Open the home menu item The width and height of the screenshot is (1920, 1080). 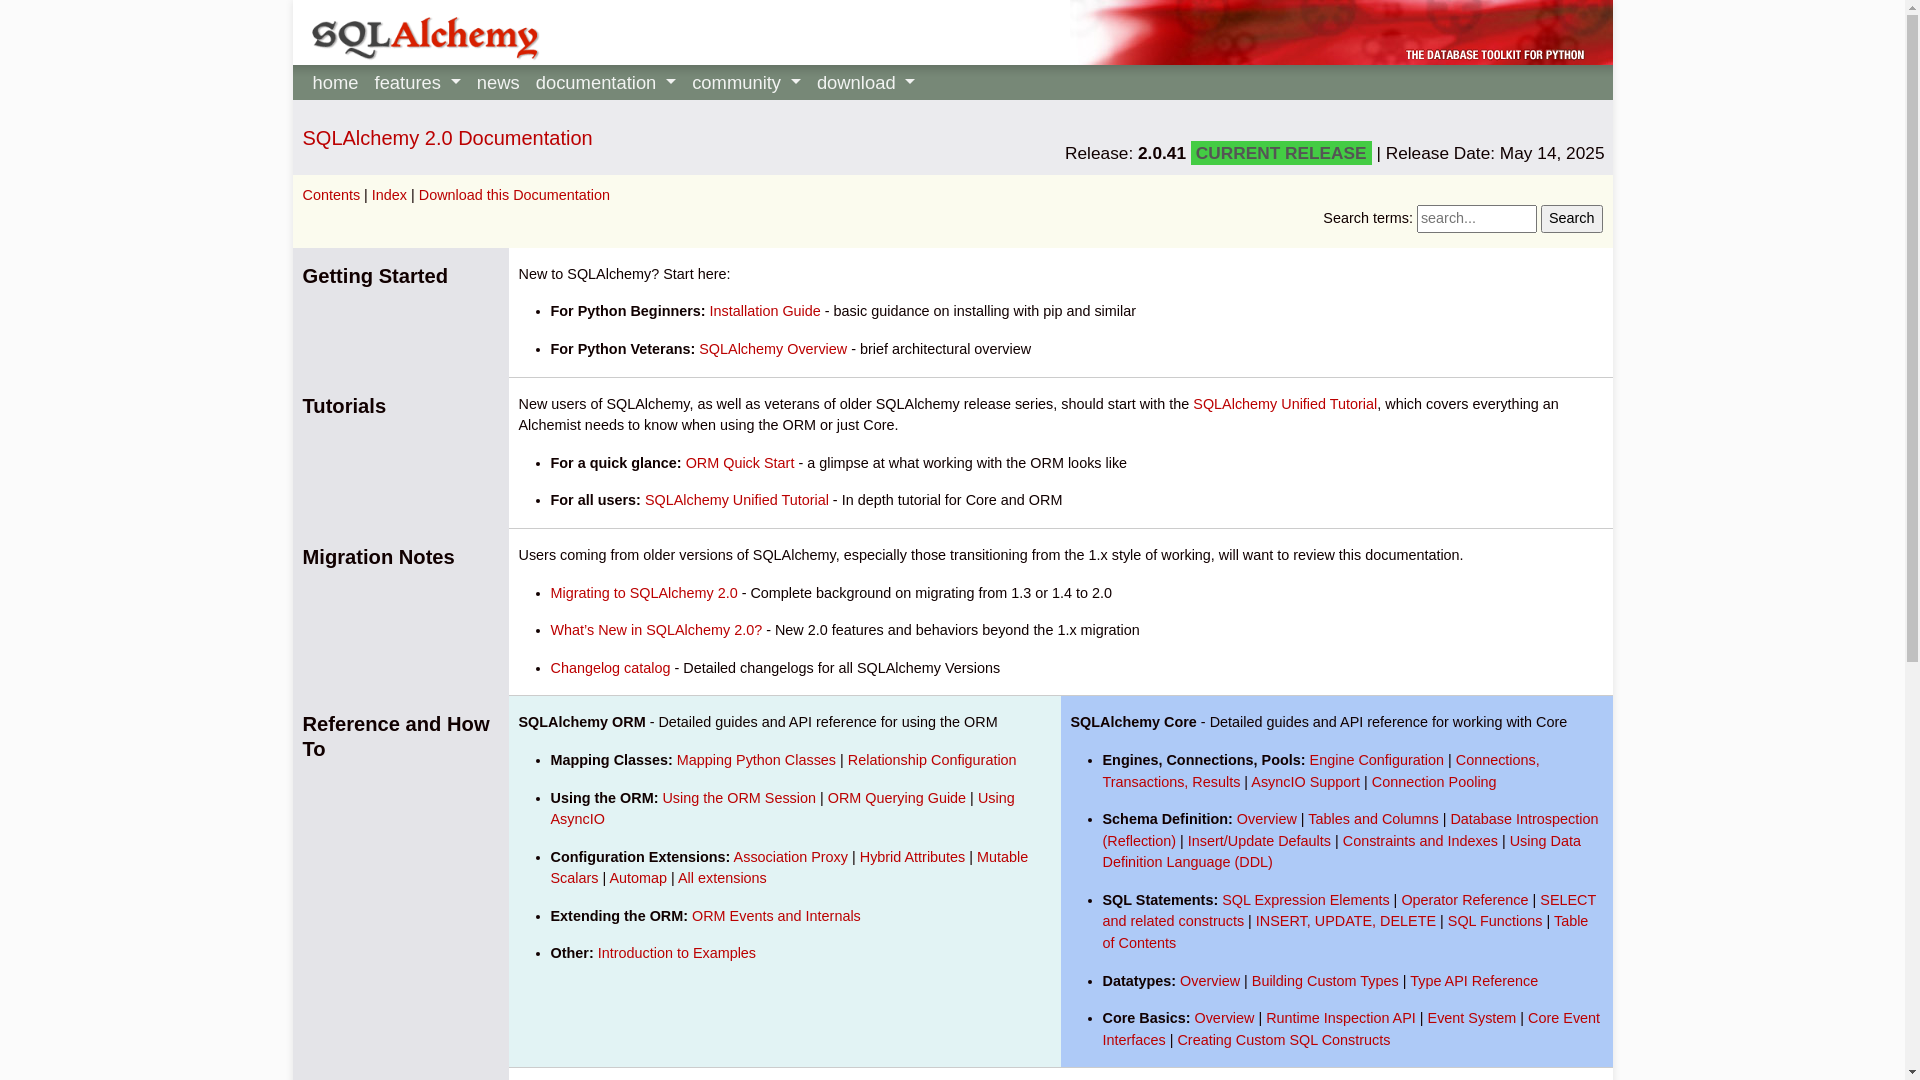tap(335, 83)
